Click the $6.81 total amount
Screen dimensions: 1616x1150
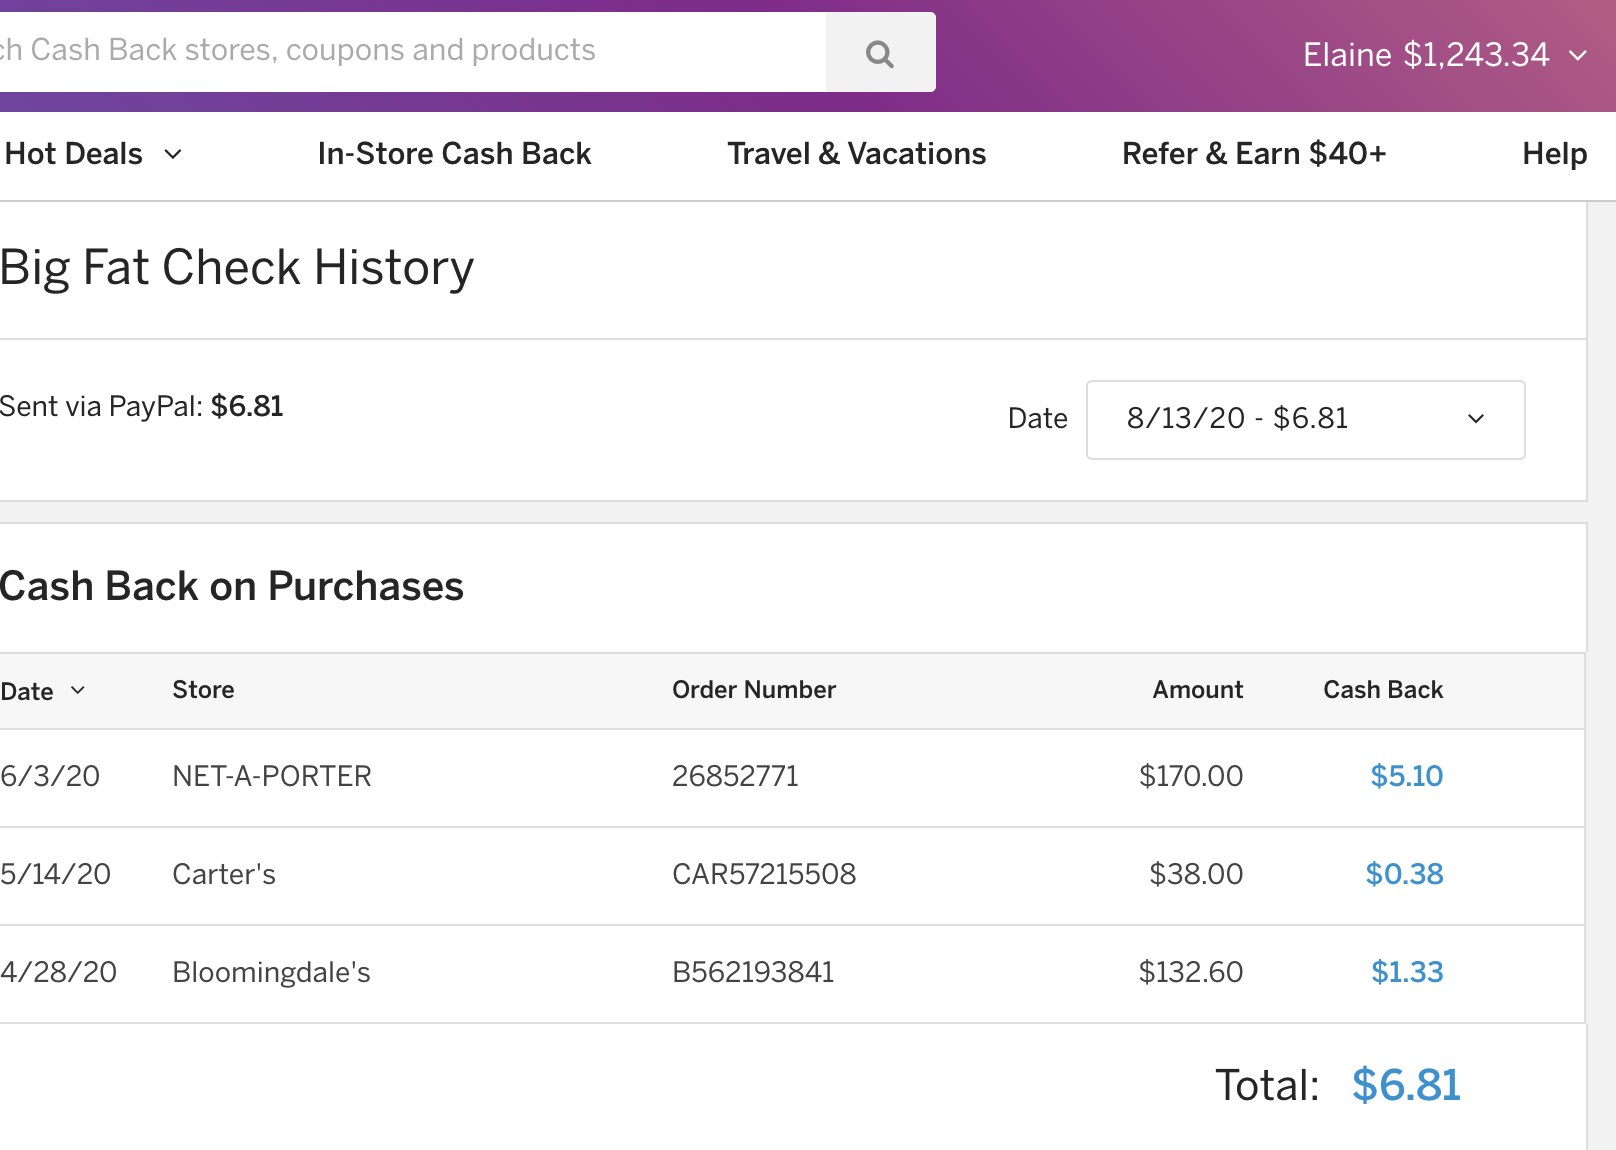(1406, 1085)
